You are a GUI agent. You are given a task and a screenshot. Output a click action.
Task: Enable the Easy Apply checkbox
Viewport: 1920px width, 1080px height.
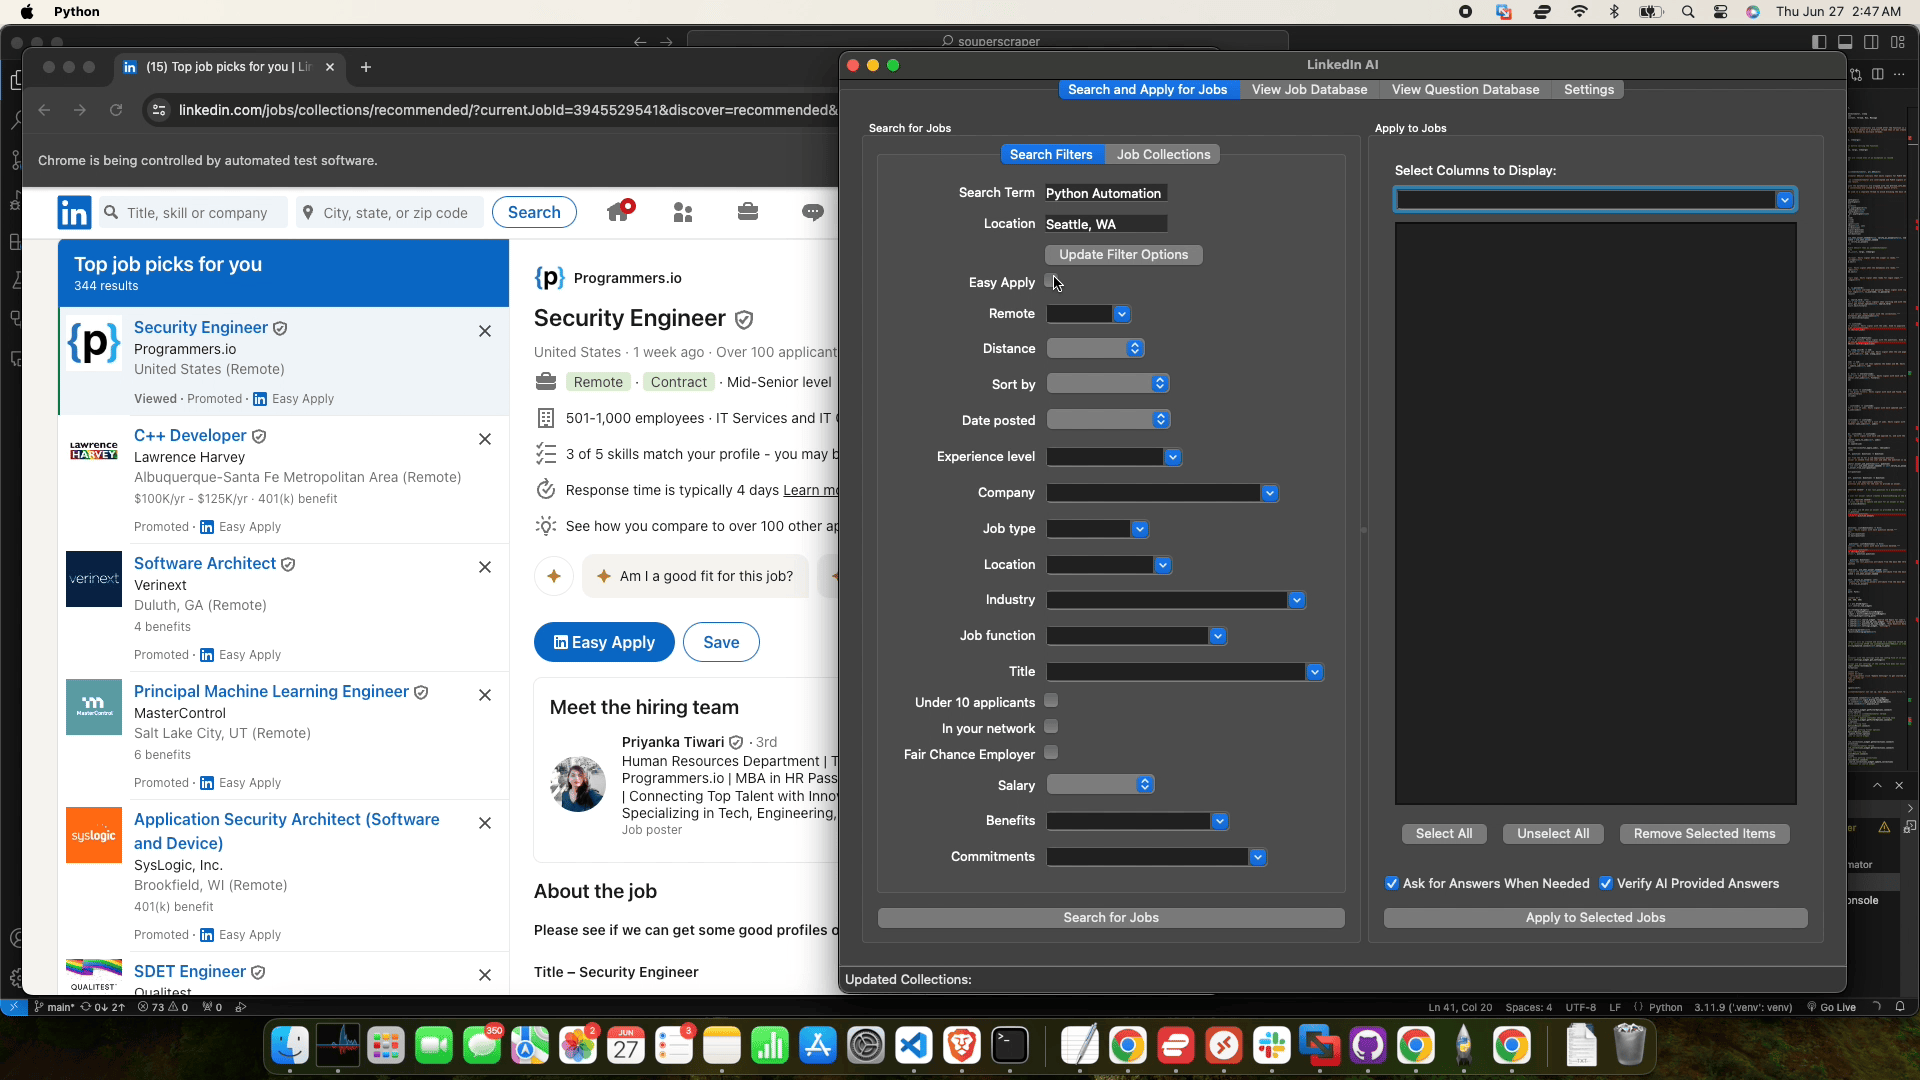(x=1051, y=281)
